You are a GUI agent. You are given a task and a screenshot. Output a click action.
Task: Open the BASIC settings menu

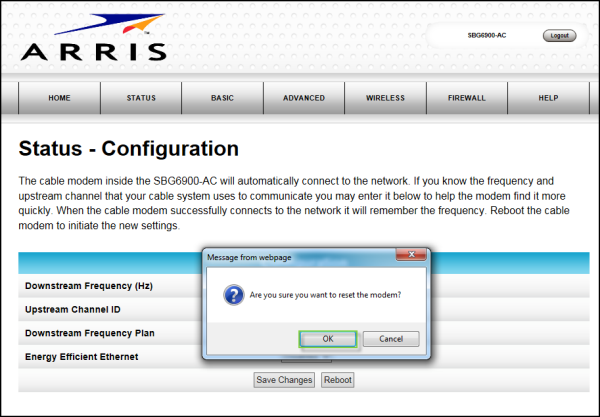(x=222, y=98)
